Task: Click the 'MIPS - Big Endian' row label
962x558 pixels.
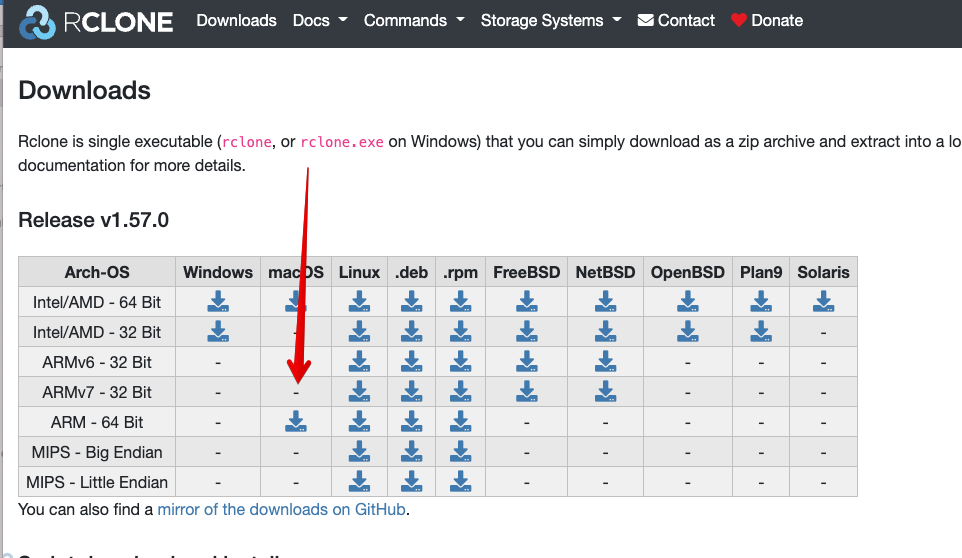Action: coord(97,453)
